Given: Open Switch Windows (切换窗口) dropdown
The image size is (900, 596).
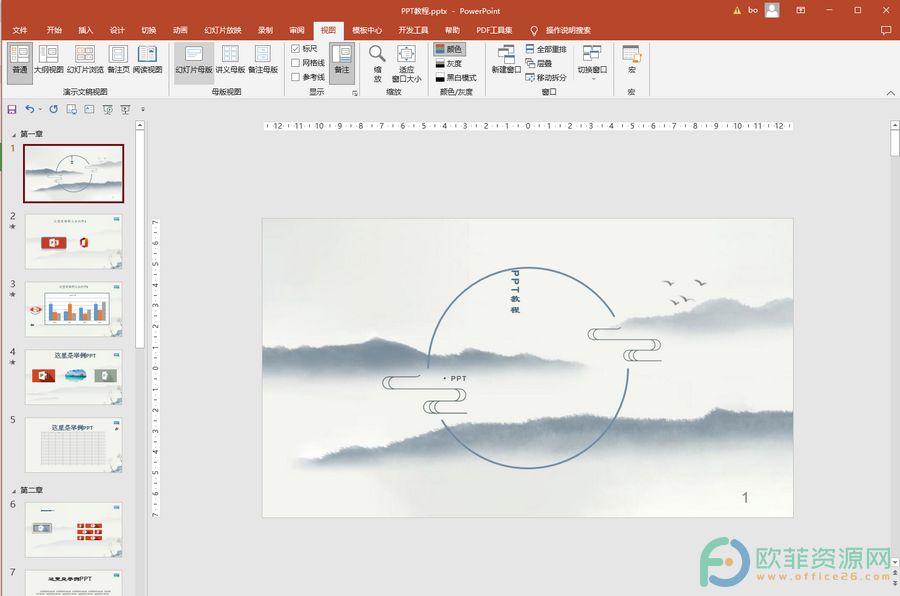Looking at the screenshot, I should tap(592, 62).
